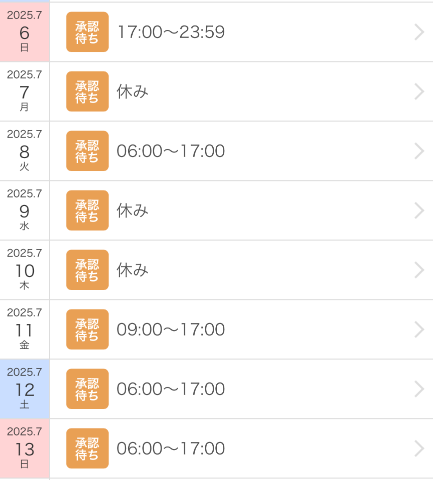Open the chevron for July 9 休み row

(x=419, y=210)
